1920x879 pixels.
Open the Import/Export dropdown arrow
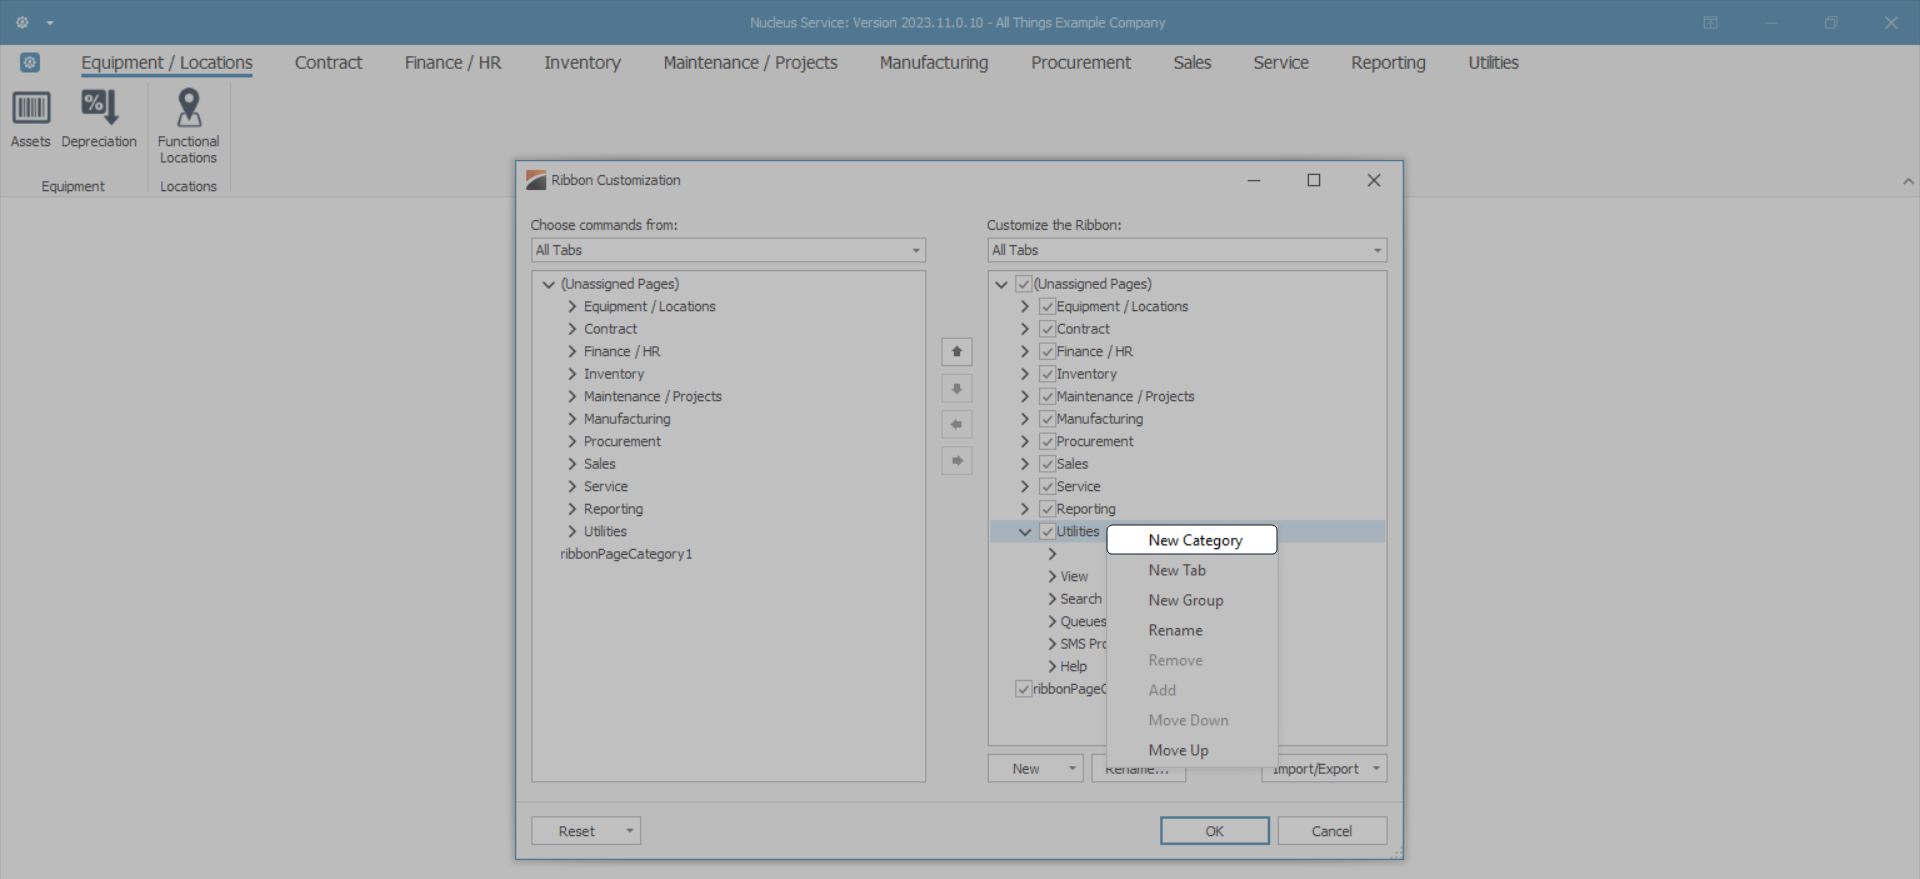click(x=1376, y=769)
